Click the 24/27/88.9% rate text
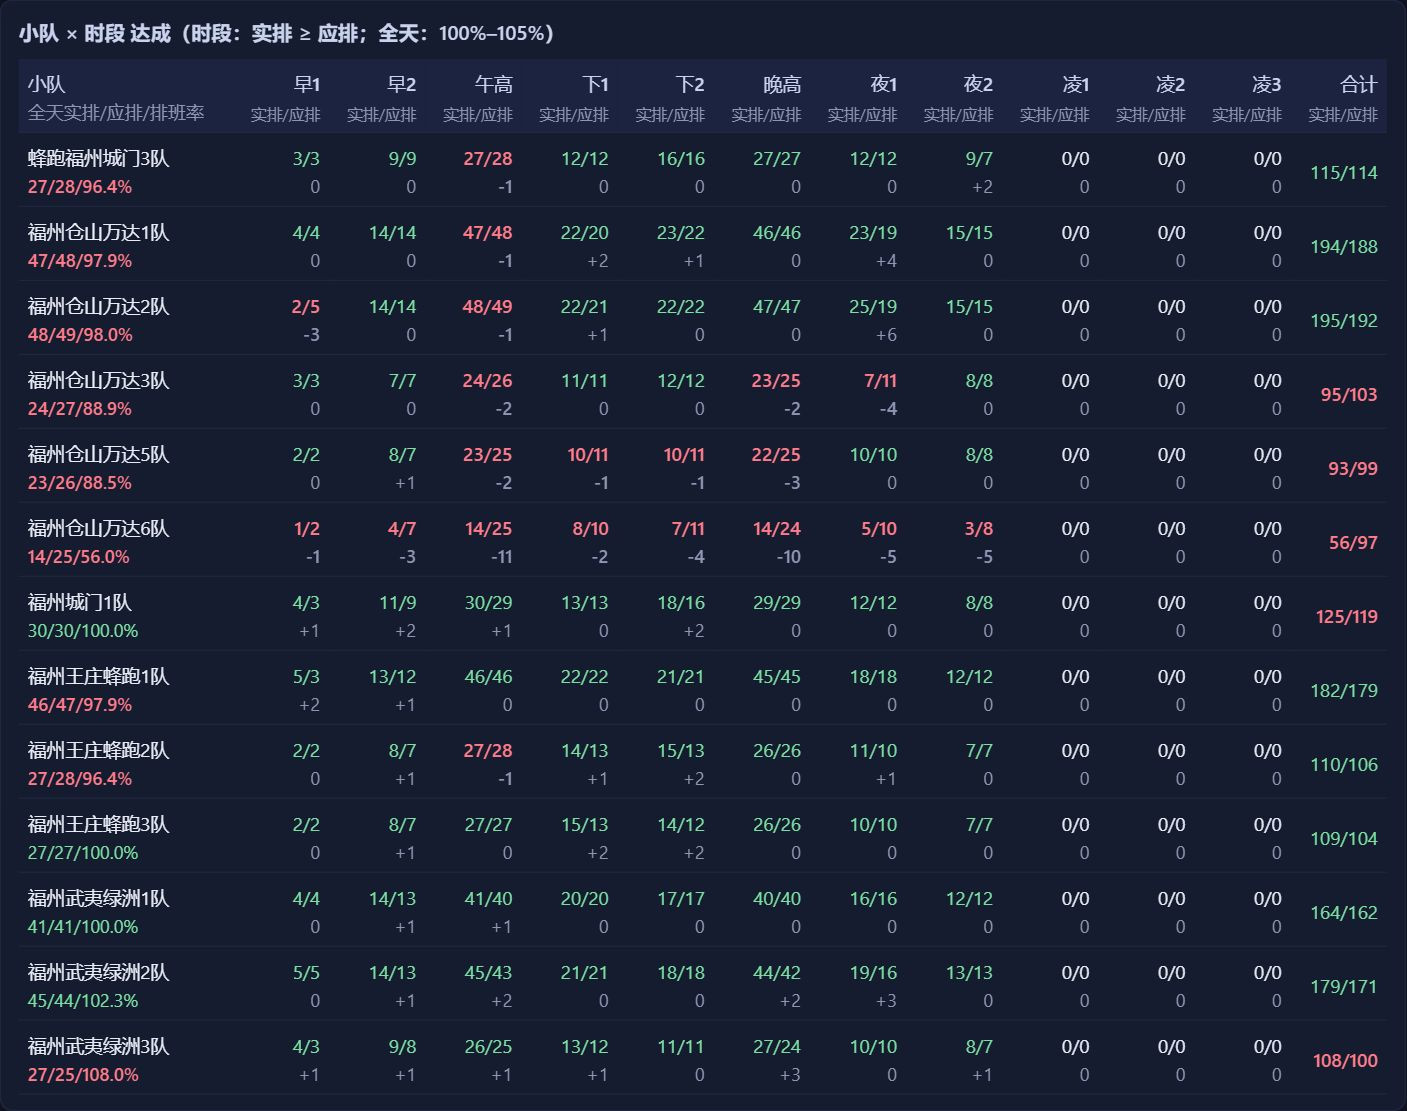The width and height of the screenshot is (1407, 1111). coord(80,409)
